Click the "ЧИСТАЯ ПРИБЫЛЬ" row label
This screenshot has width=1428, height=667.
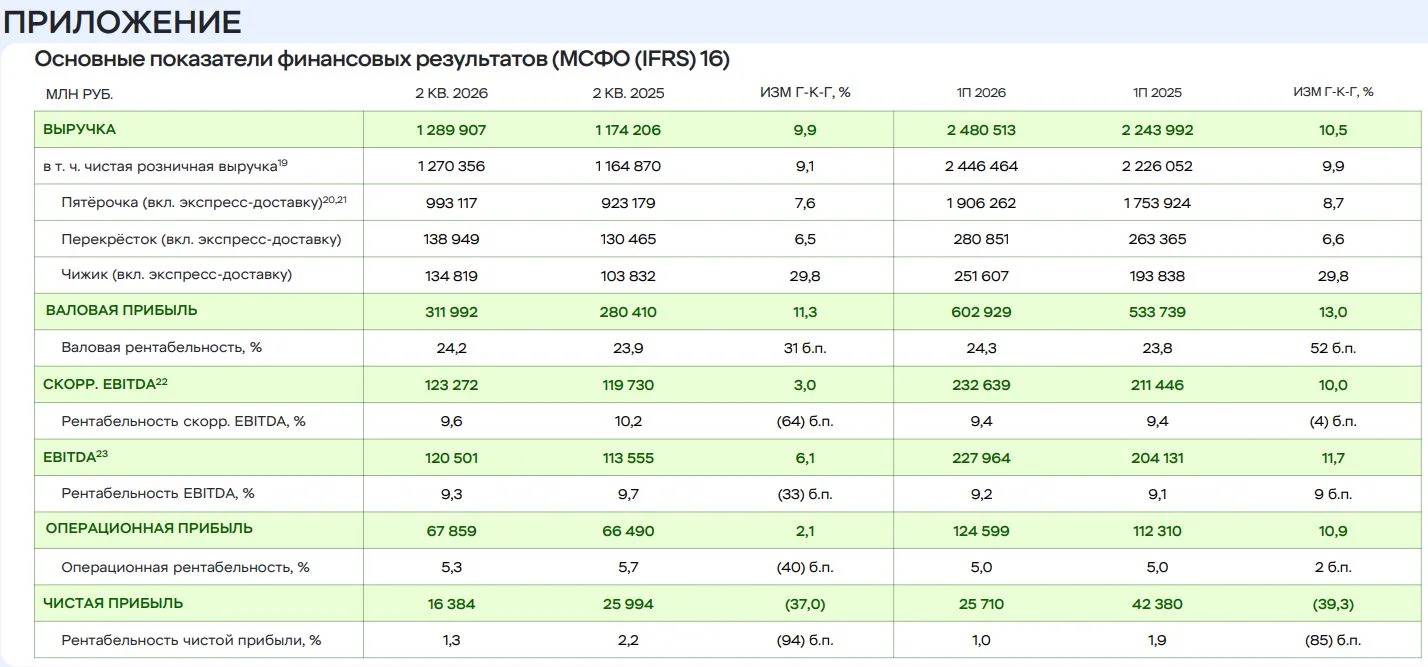pos(113,604)
